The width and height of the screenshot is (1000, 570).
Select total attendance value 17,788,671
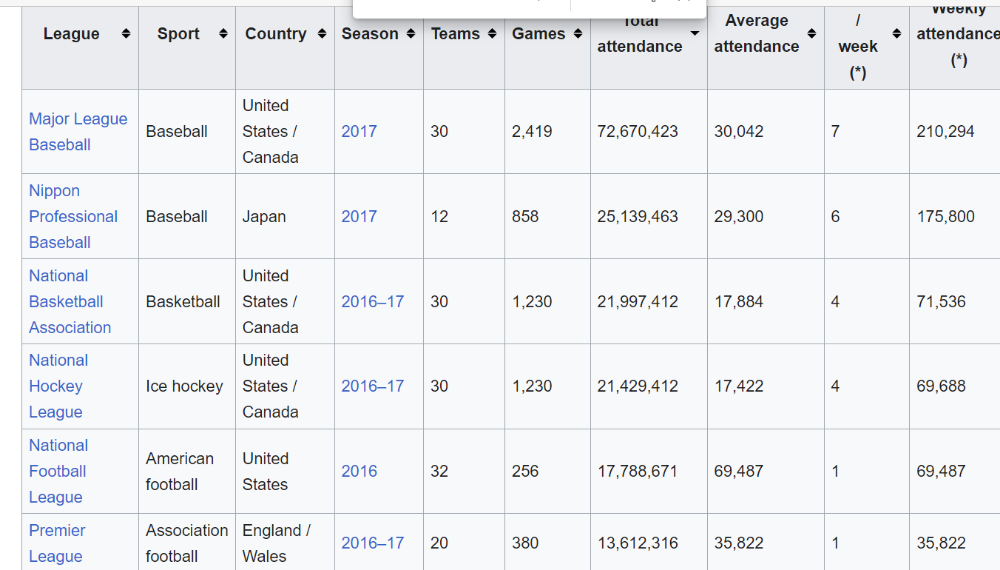click(638, 471)
